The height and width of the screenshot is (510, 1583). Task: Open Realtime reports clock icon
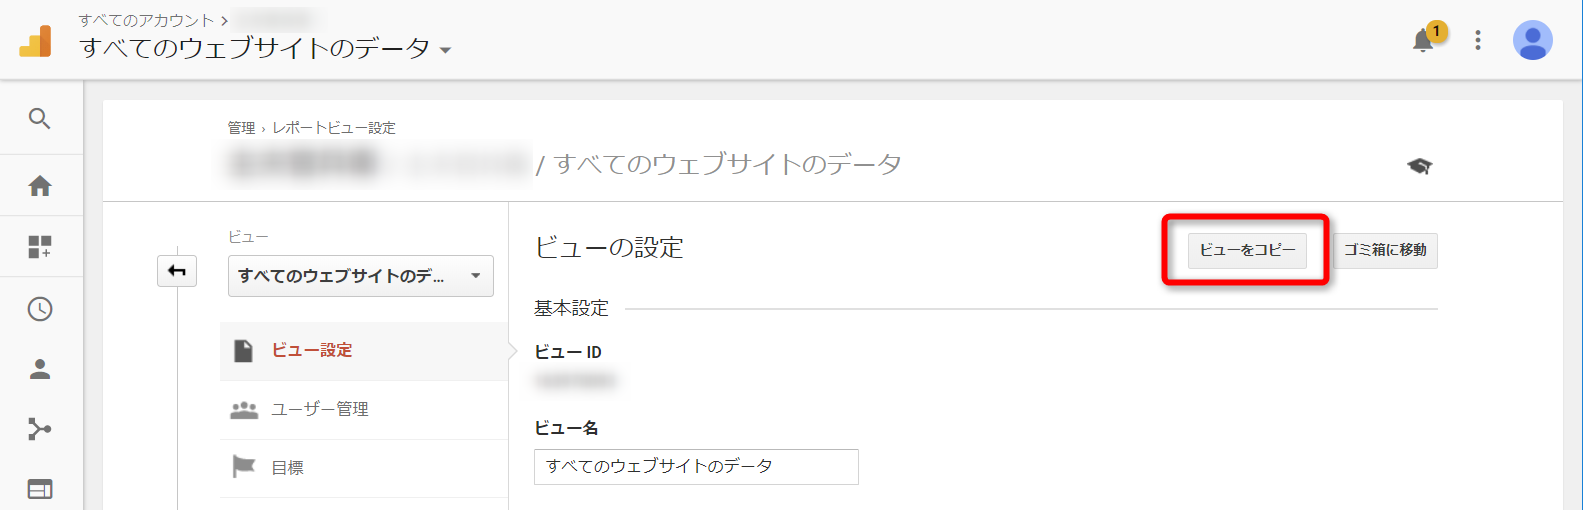click(x=40, y=309)
